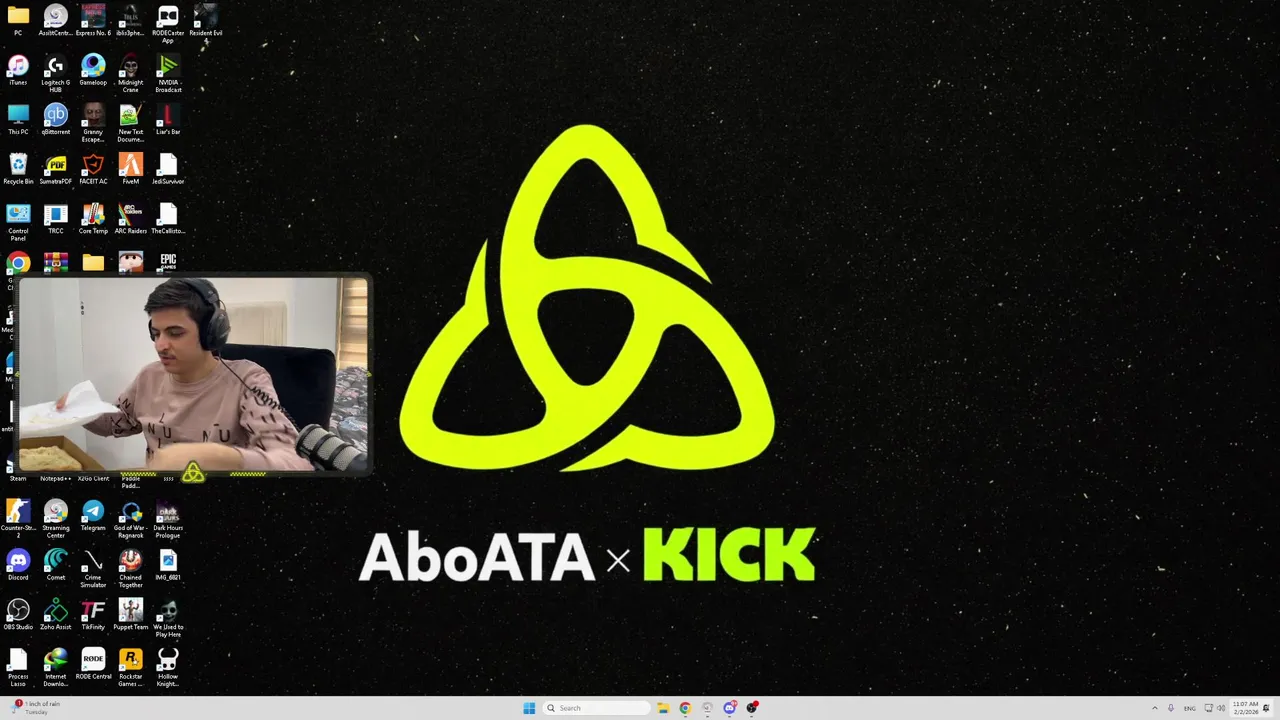Select the New Text Document file
The image size is (1280, 720).
(131, 123)
